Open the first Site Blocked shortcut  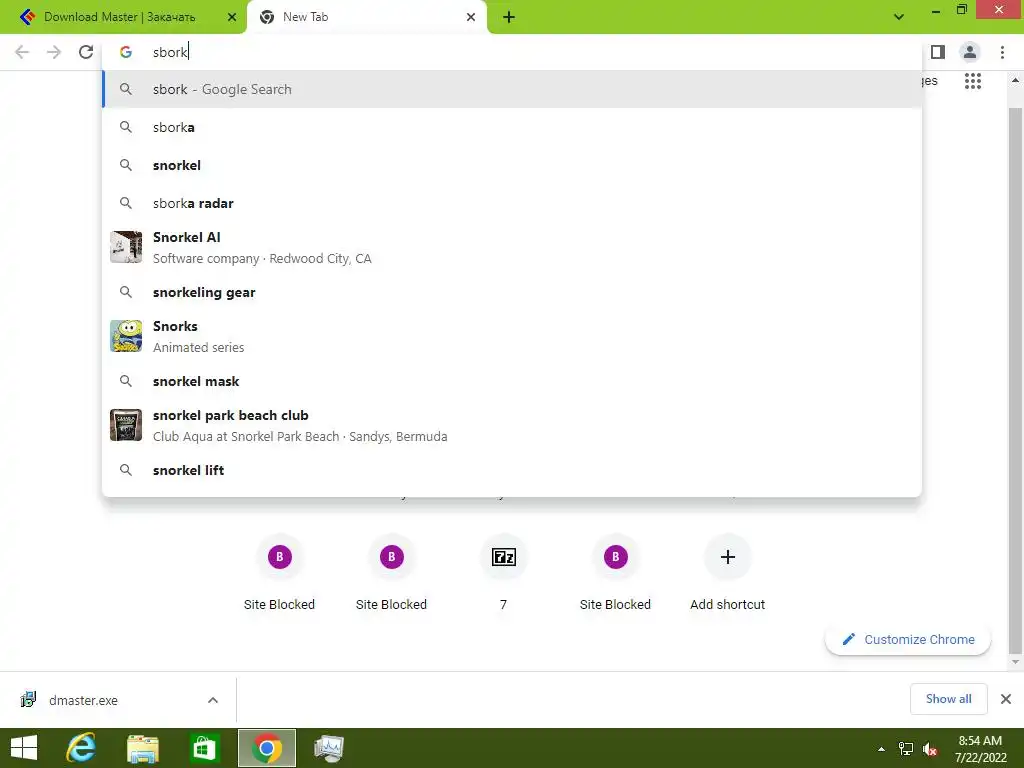280,573
